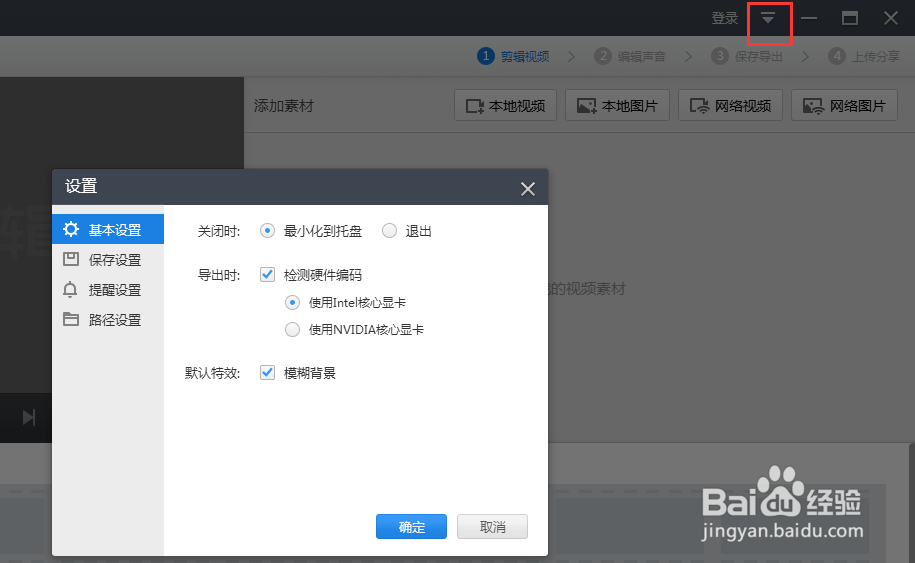
Task: Click 网络视频 button in main window
Action: pyautogui.click(x=731, y=106)
